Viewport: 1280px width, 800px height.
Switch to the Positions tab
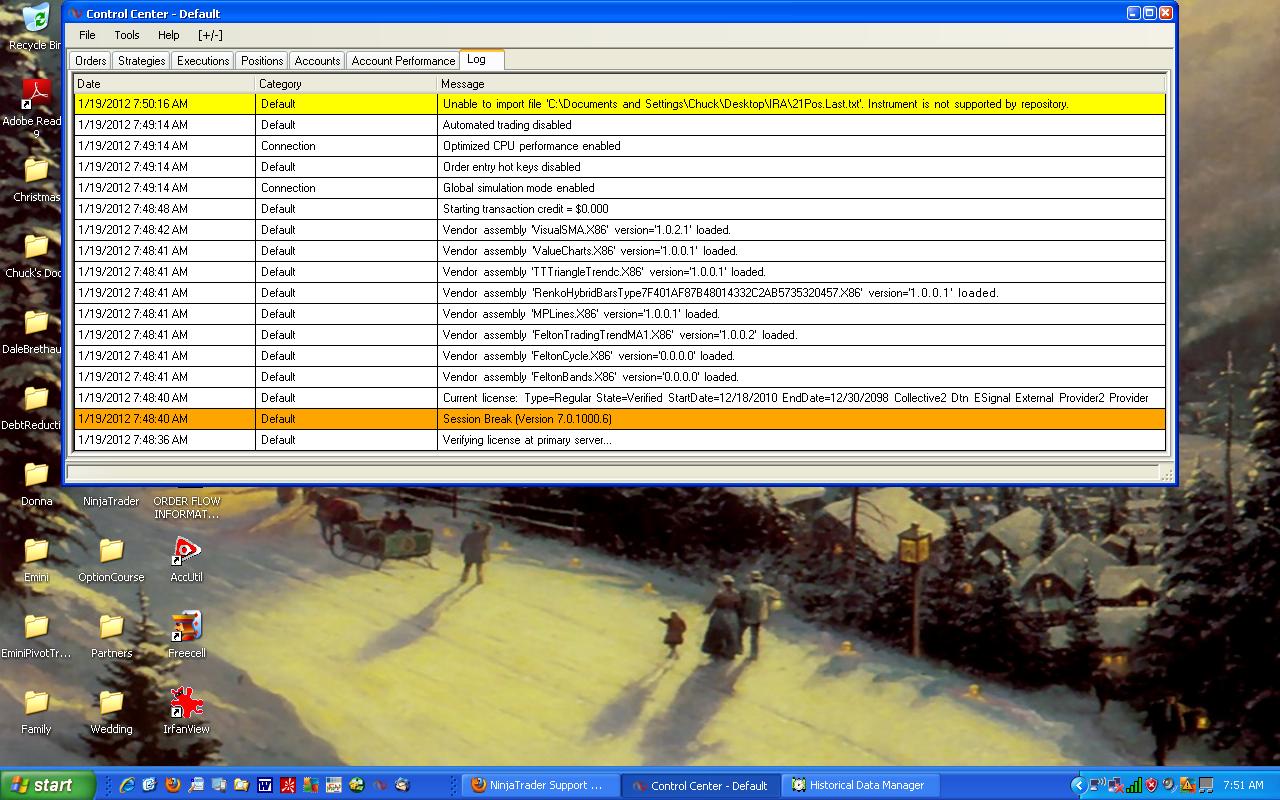point(262,61)
